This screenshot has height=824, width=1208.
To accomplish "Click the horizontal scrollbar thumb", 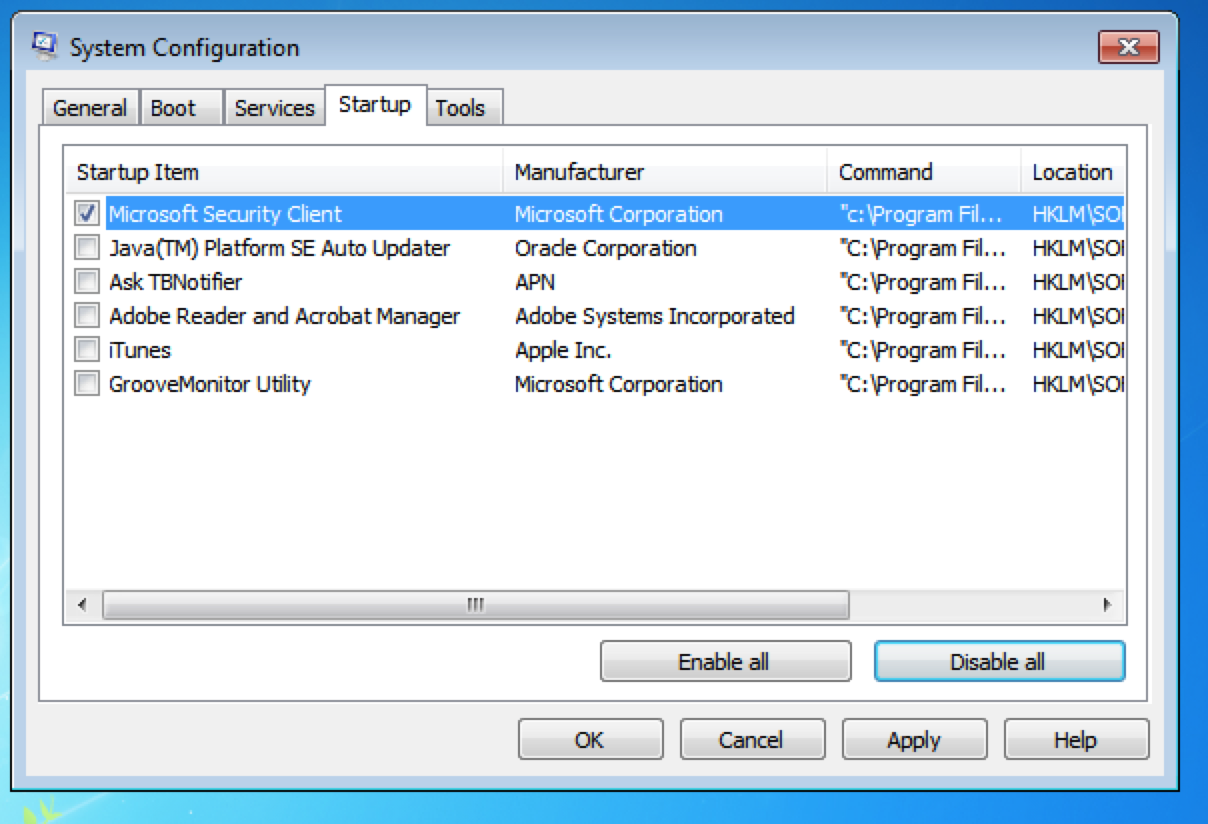I will (x=476, y=605).
